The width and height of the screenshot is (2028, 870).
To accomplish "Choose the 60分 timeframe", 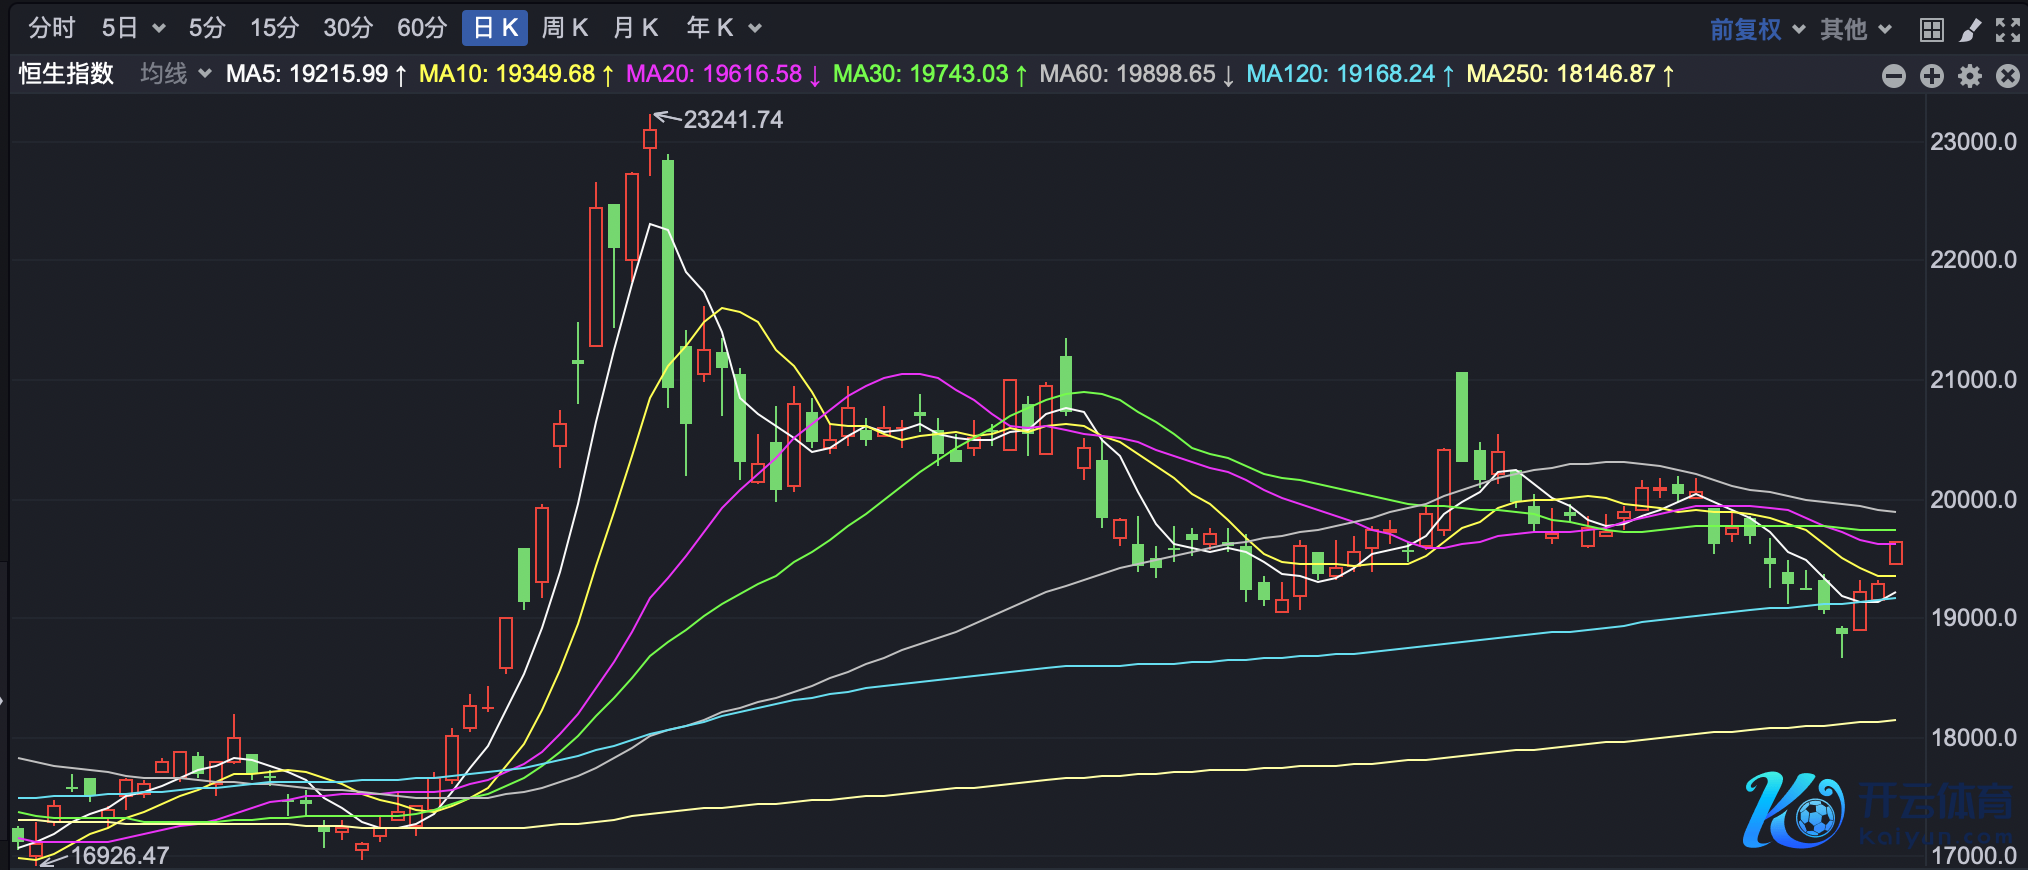I will pyautogui.click(x=421, y=28).
